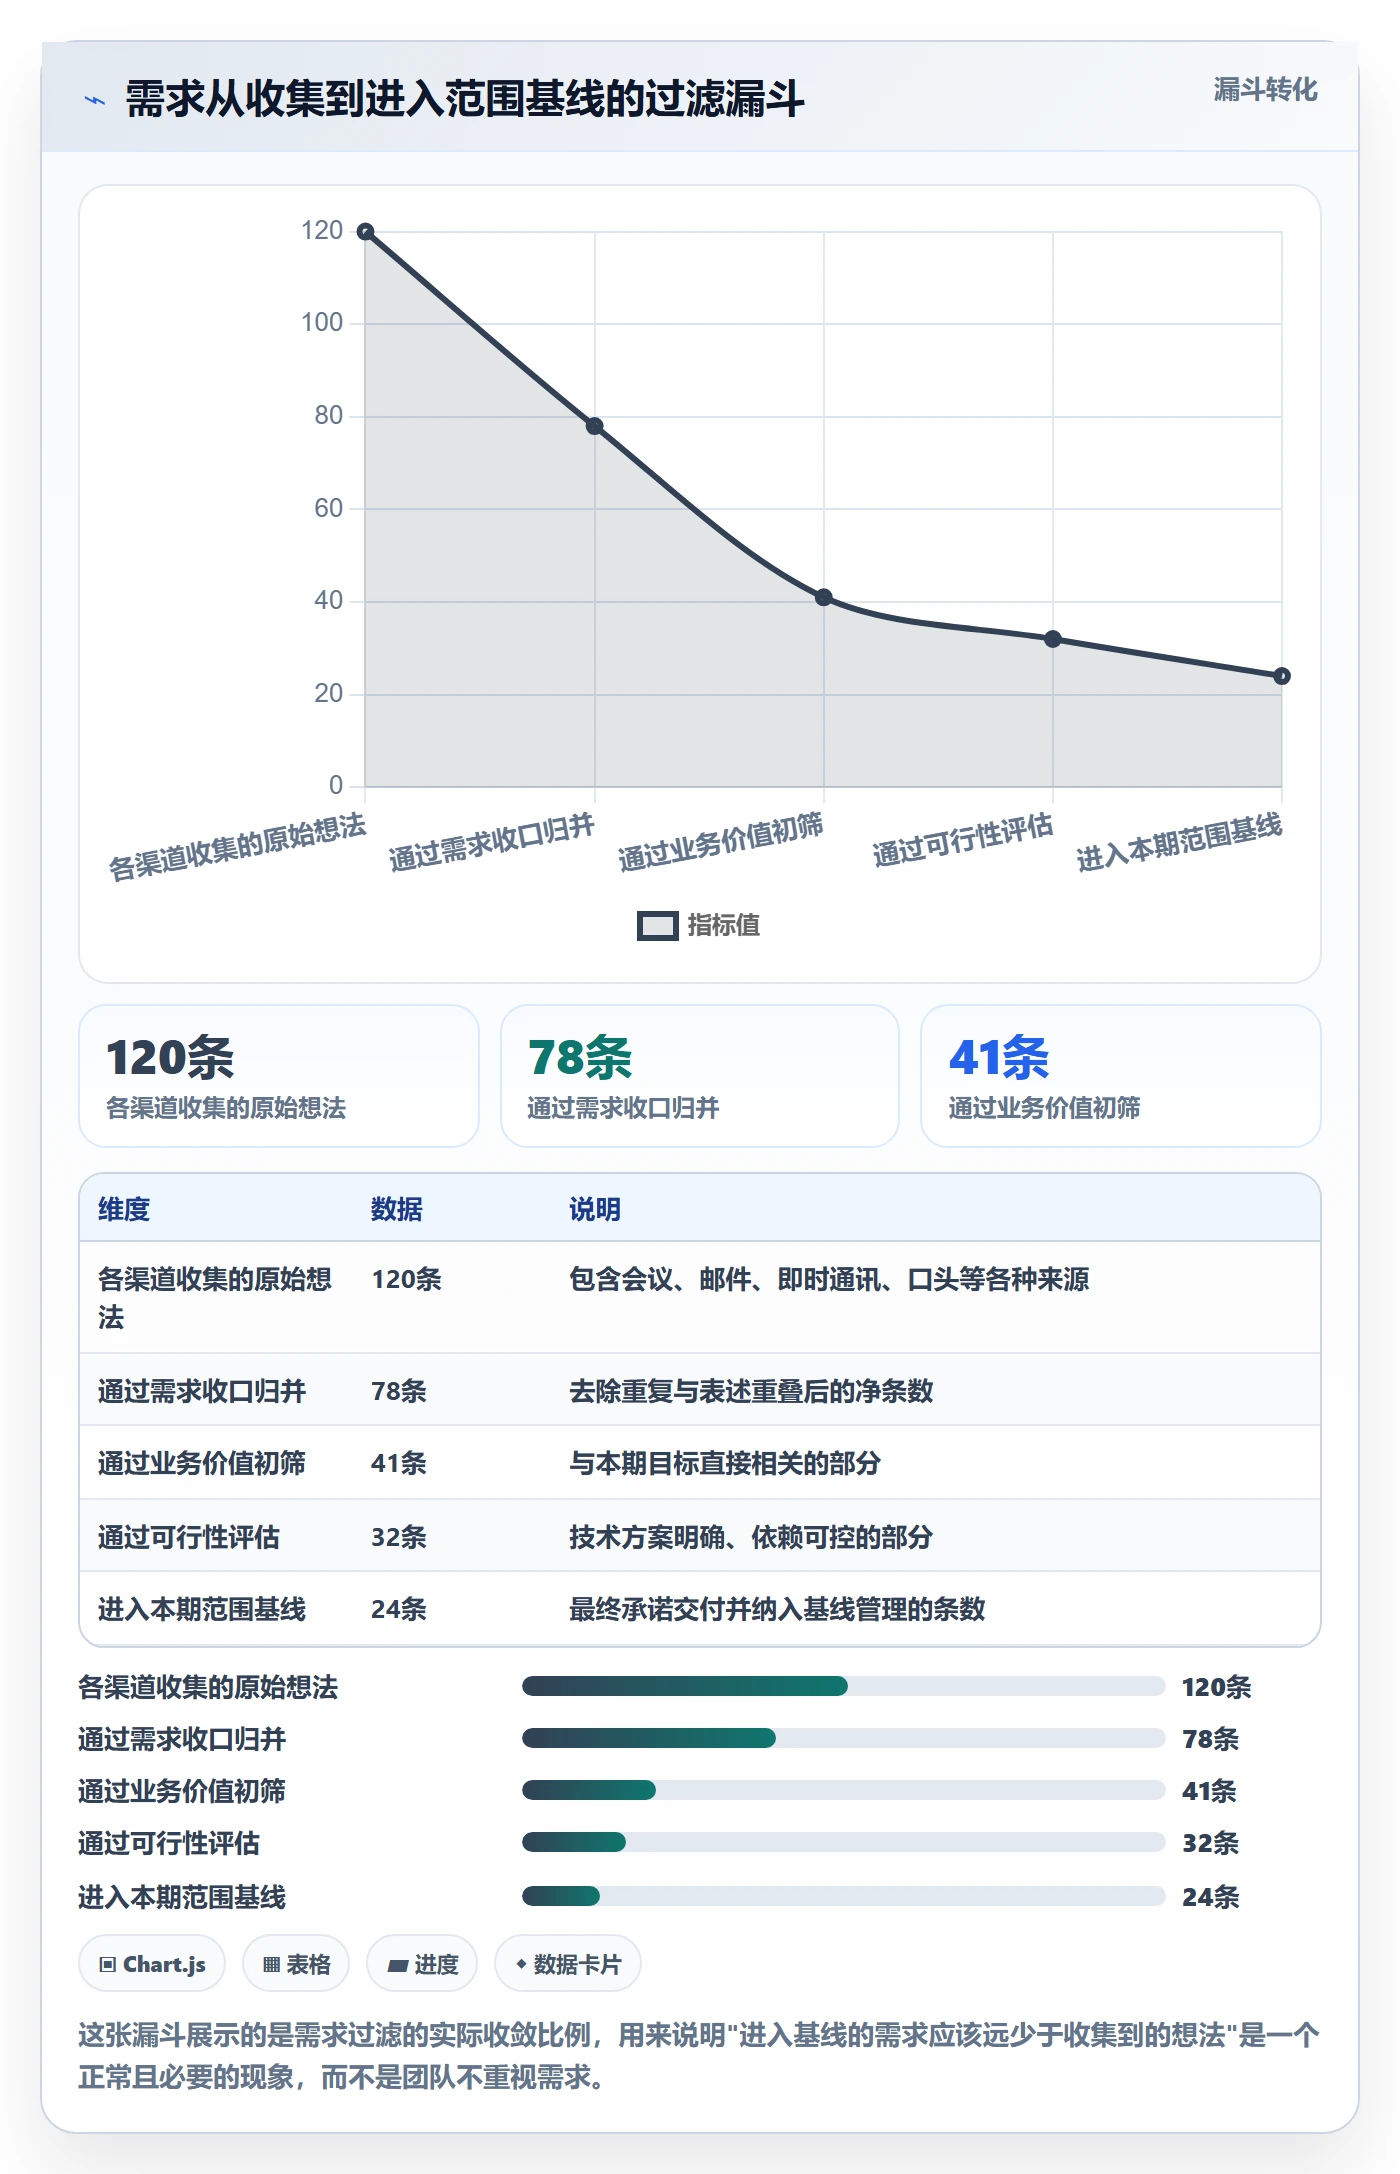
Task: Click the 说明 column header
Action: pyautogui.click(x=595, y=1209)
